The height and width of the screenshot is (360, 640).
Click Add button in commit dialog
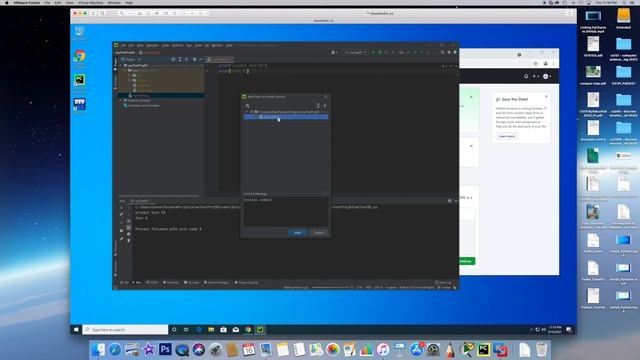tap(298, 233)
